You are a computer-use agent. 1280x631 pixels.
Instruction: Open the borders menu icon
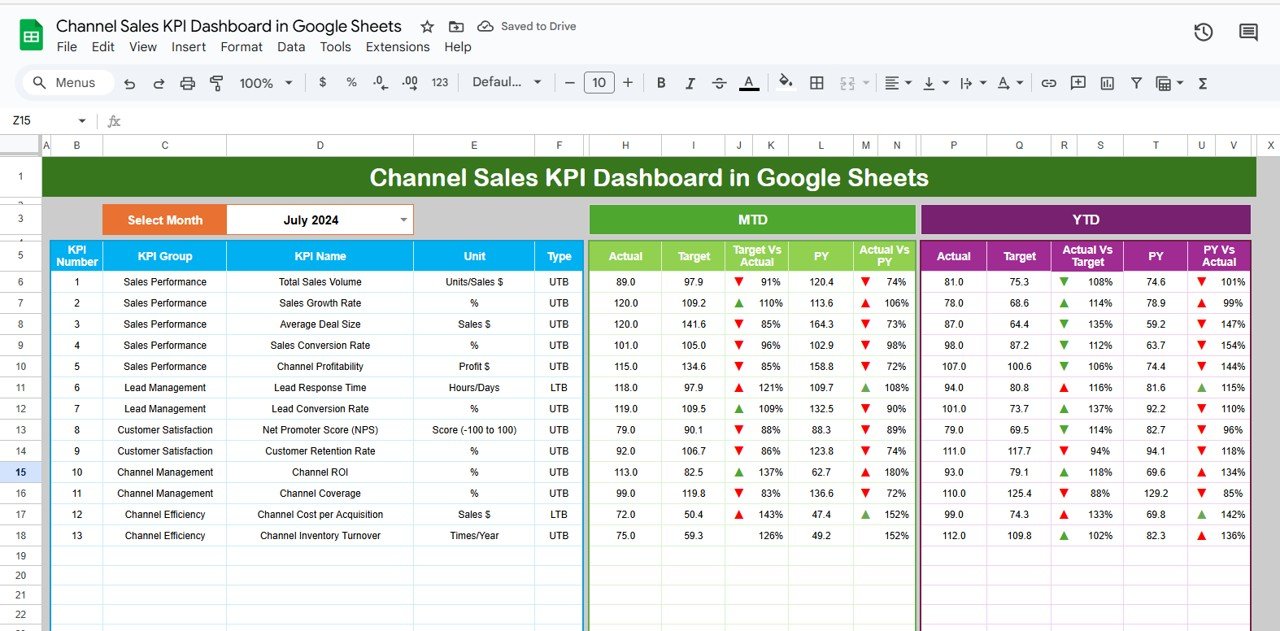click(816, 82)
